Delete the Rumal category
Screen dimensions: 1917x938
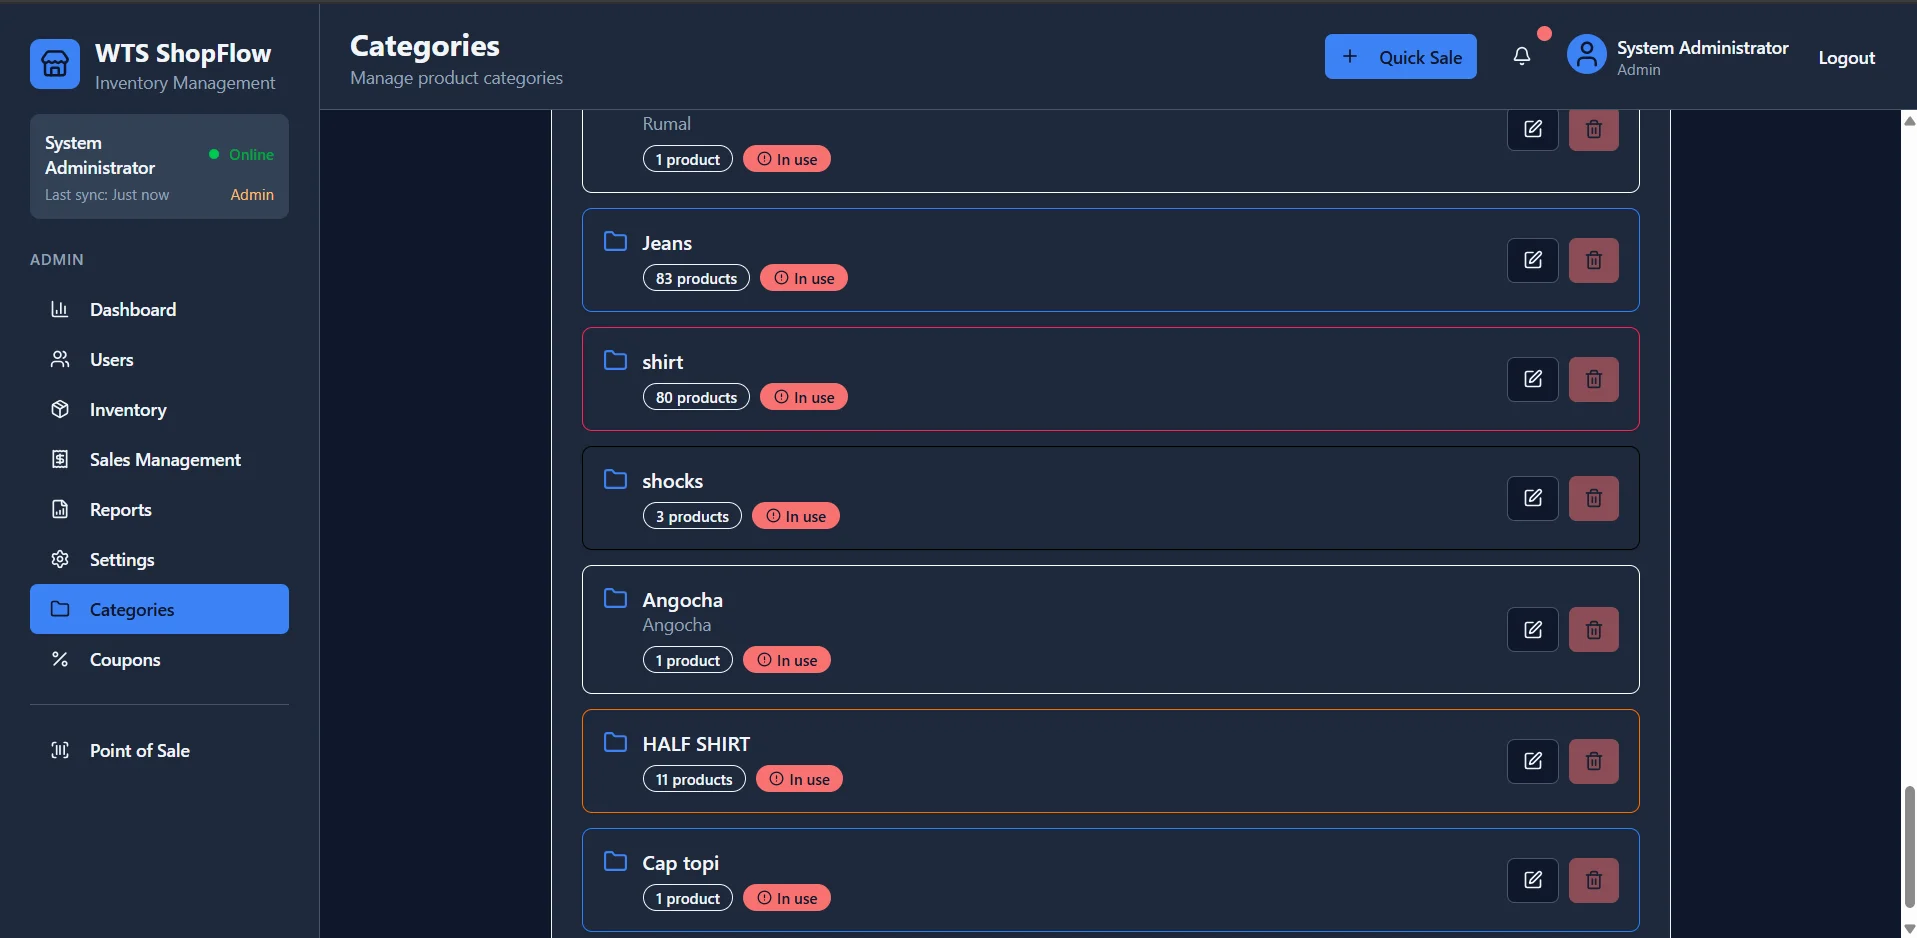point(1593,130)
